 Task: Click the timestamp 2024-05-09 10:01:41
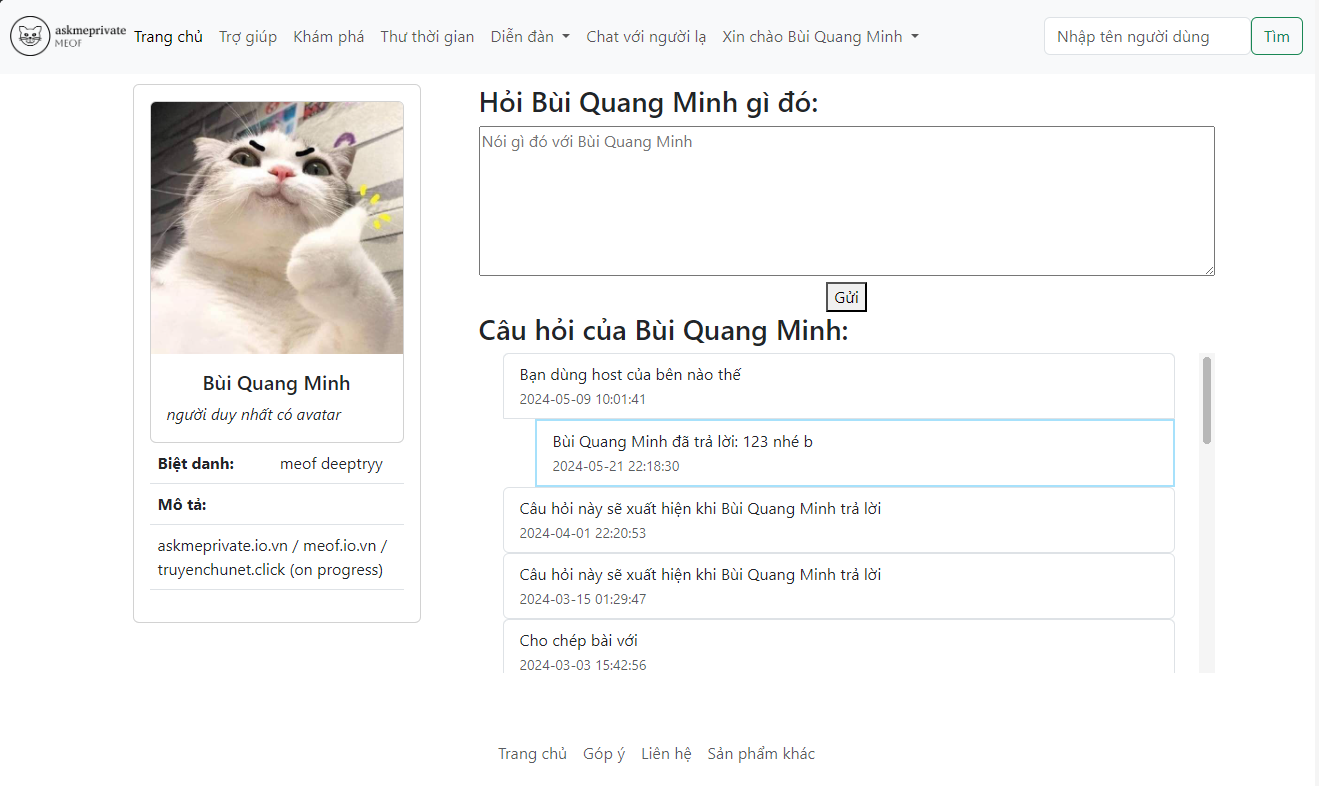click(x=582, y=399)
